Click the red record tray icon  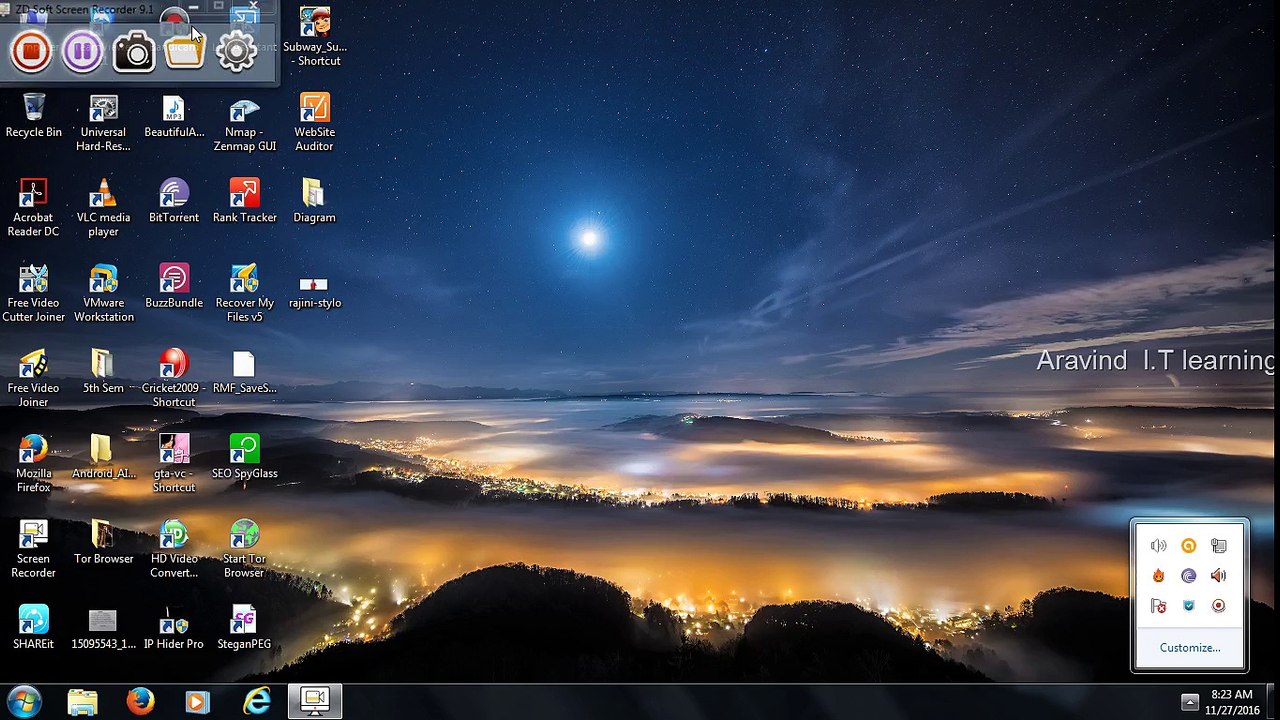[1218, 606]
